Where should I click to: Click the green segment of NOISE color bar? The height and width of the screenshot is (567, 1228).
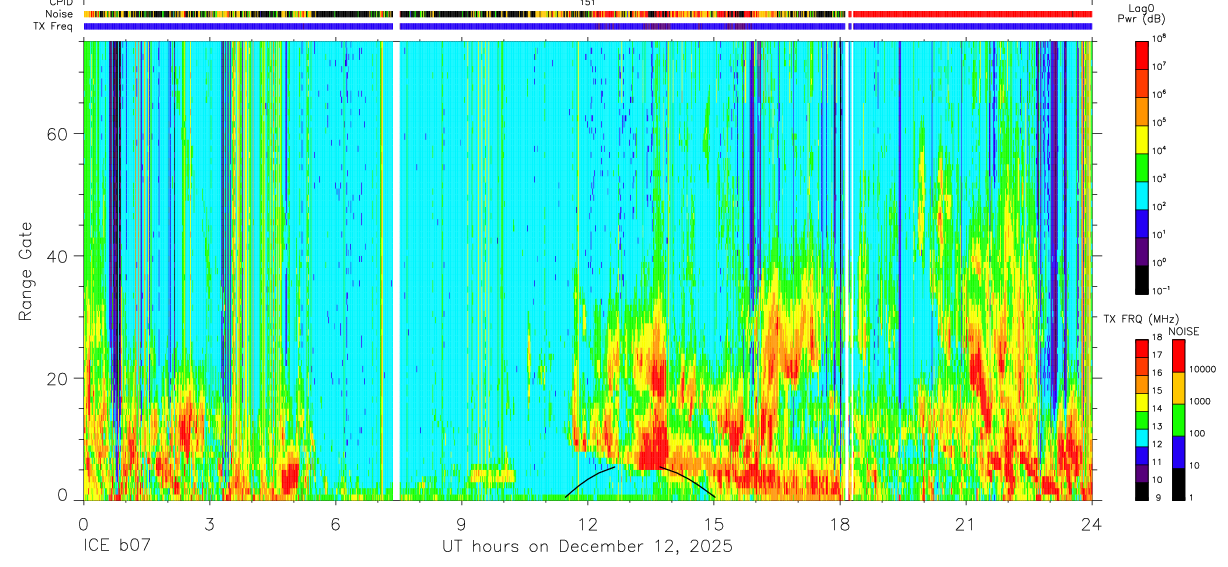pos(1177,420)
